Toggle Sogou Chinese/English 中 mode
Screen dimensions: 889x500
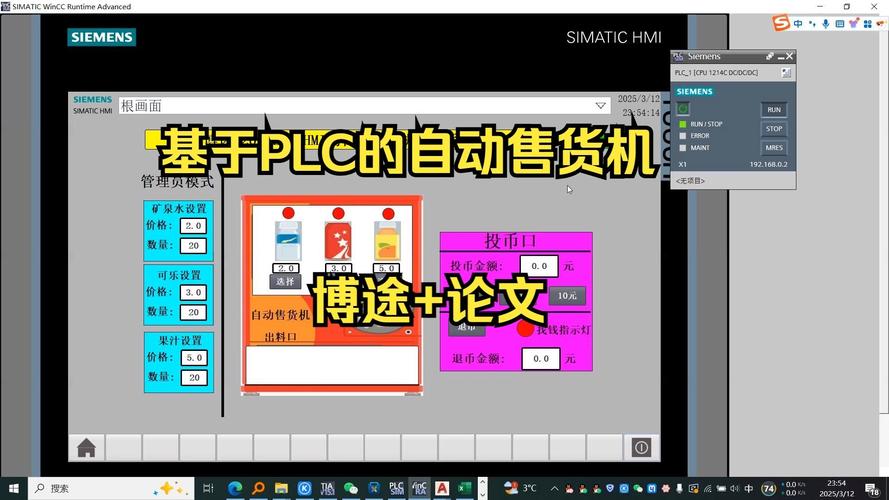pos(798,23)
